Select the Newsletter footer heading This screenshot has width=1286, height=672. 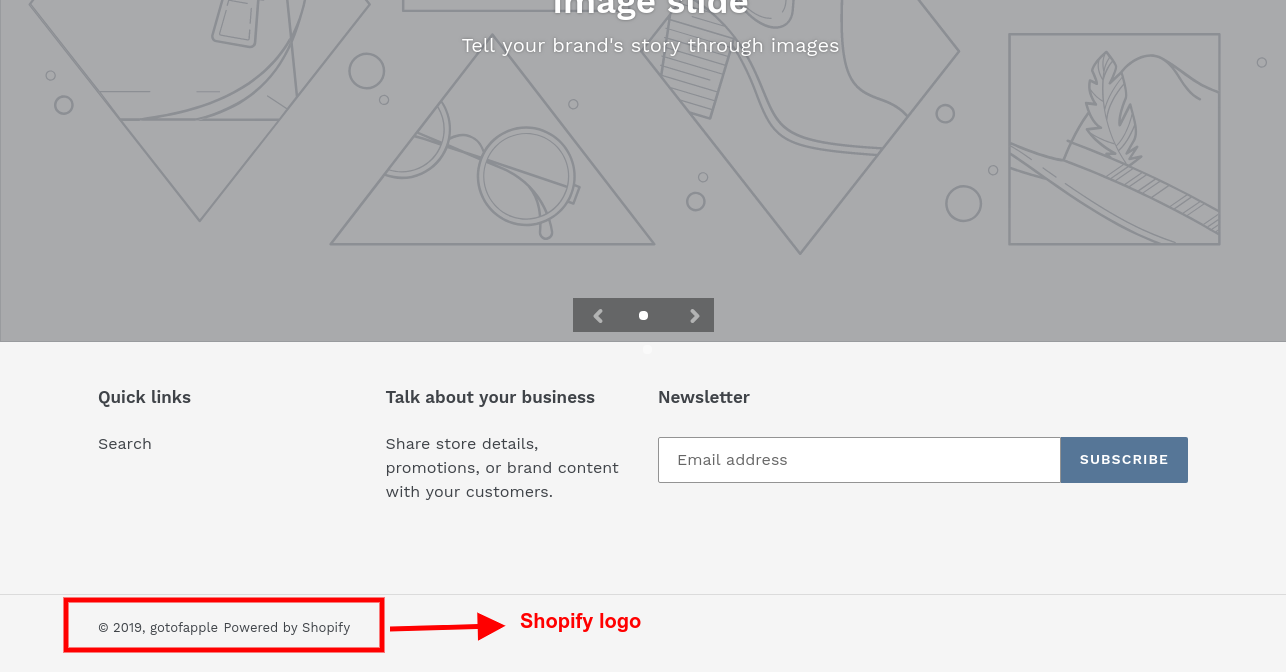pos(703,397)
